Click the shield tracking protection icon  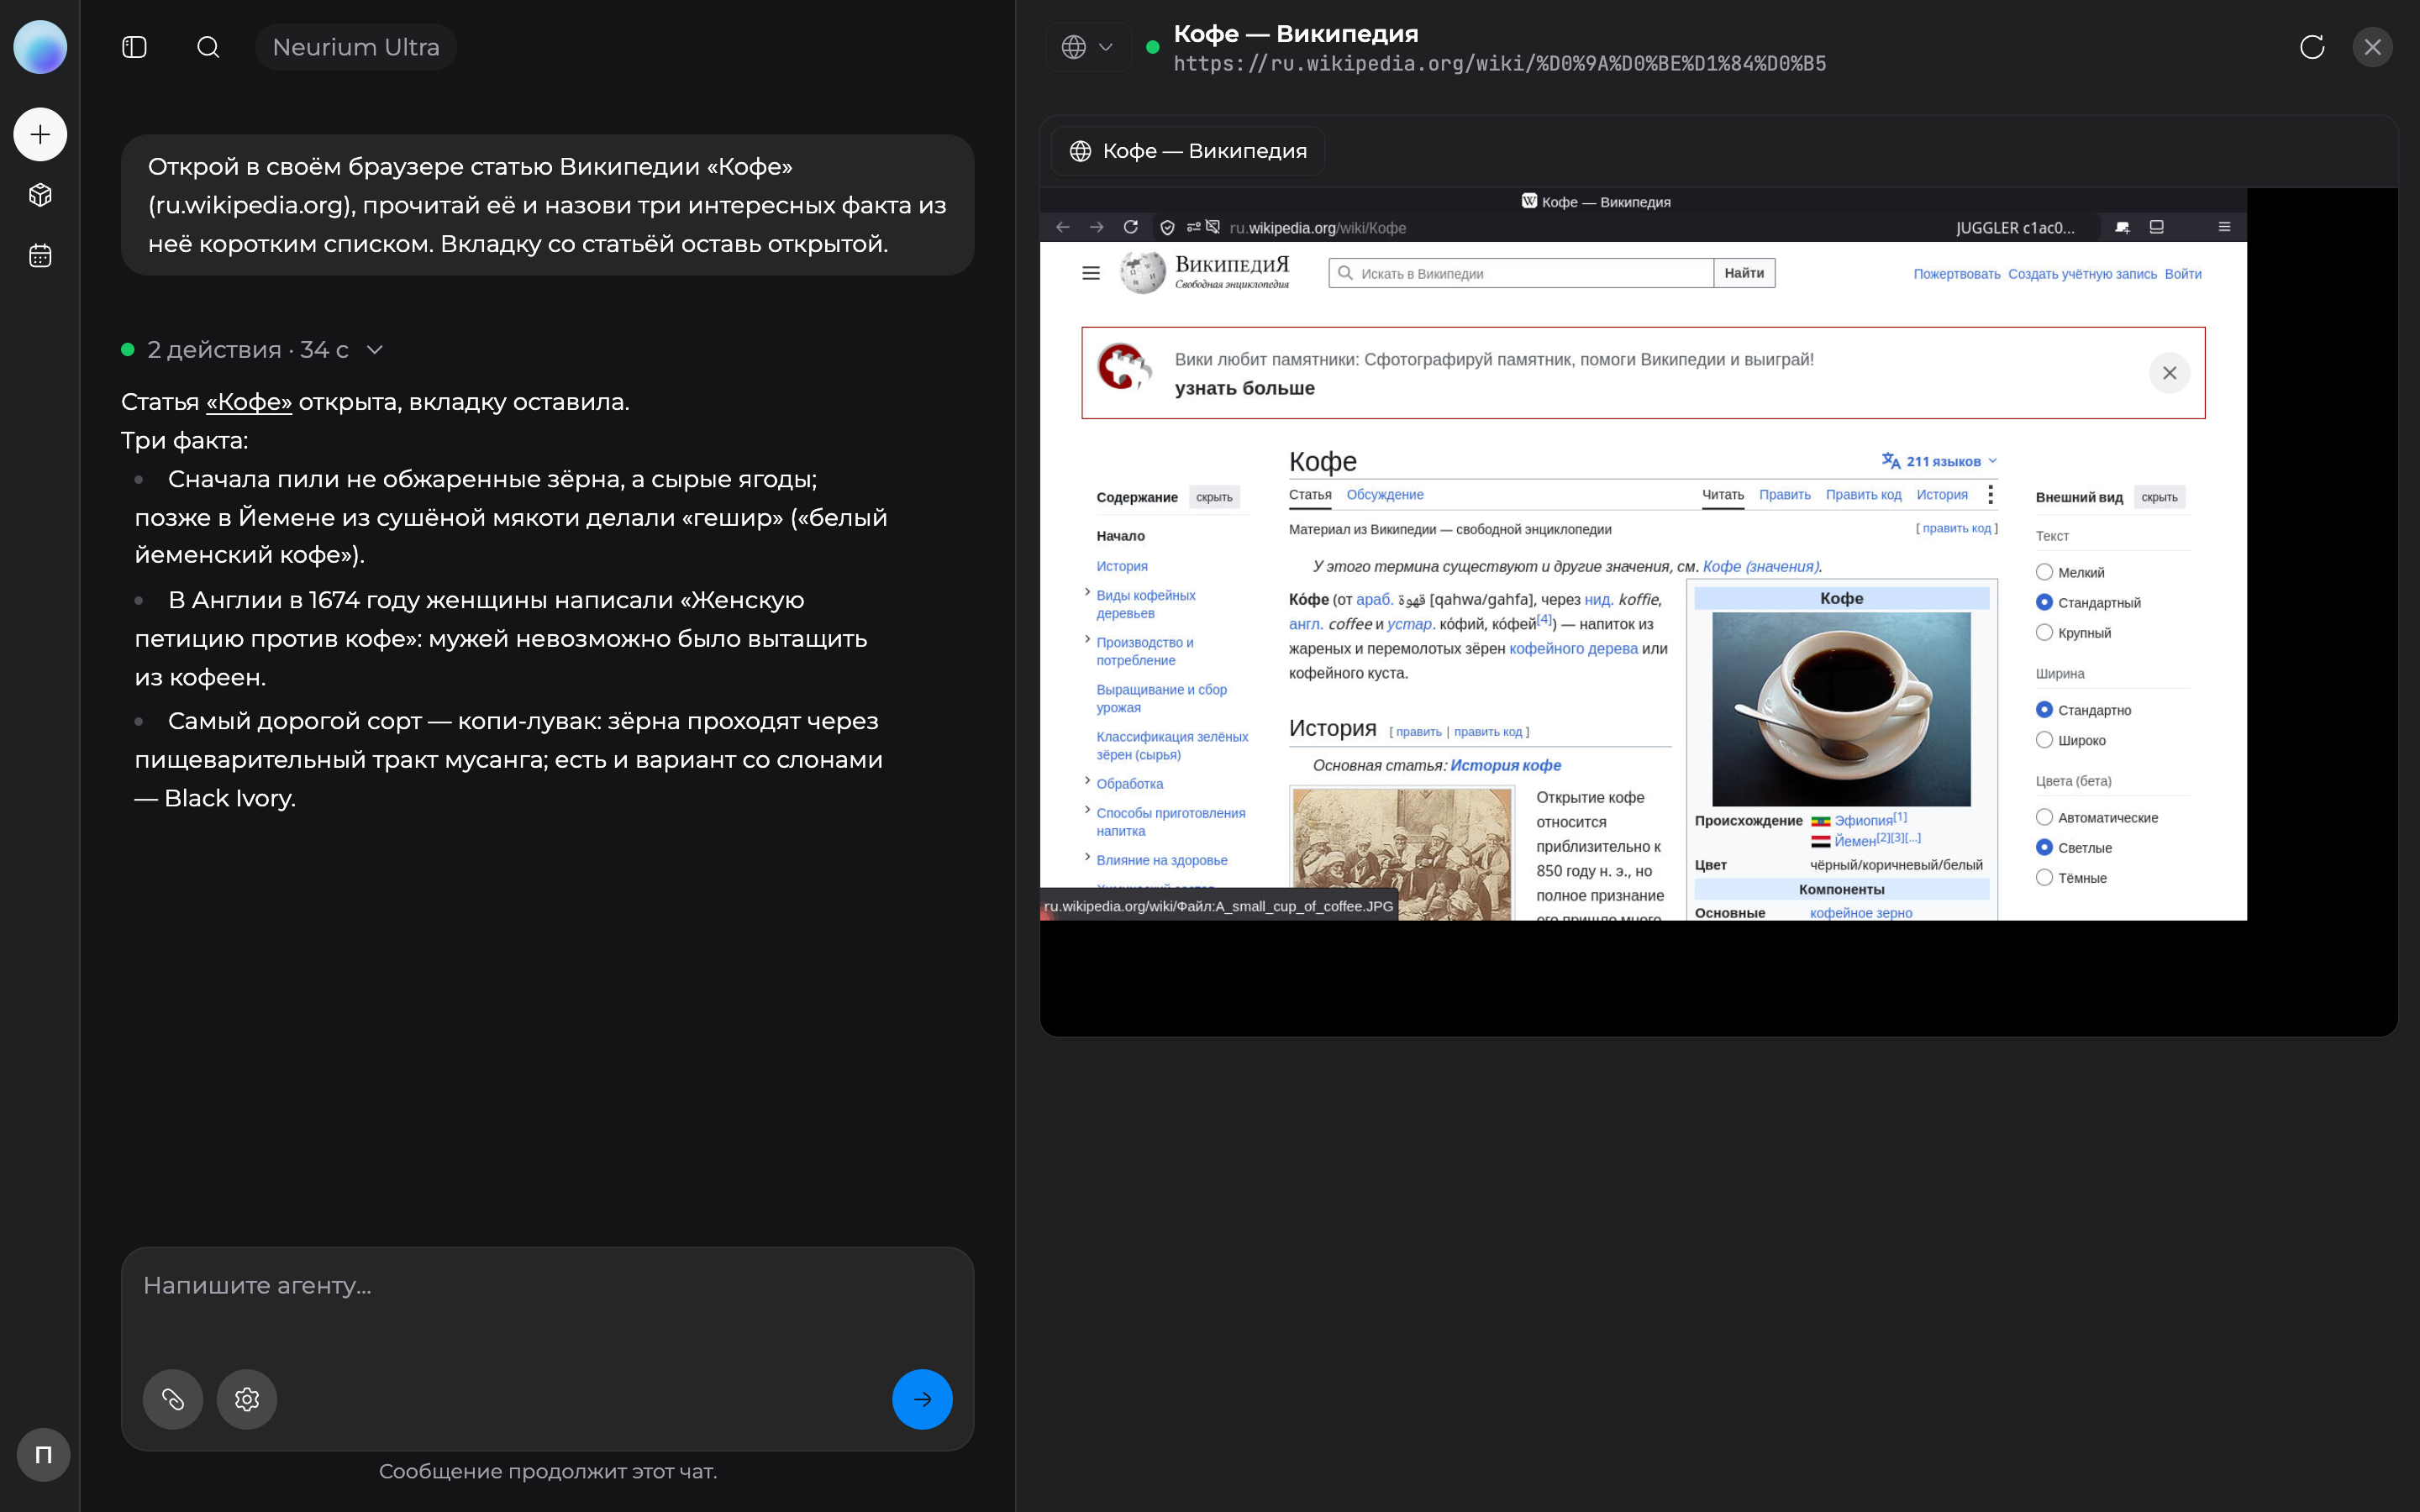(1167, 228)
